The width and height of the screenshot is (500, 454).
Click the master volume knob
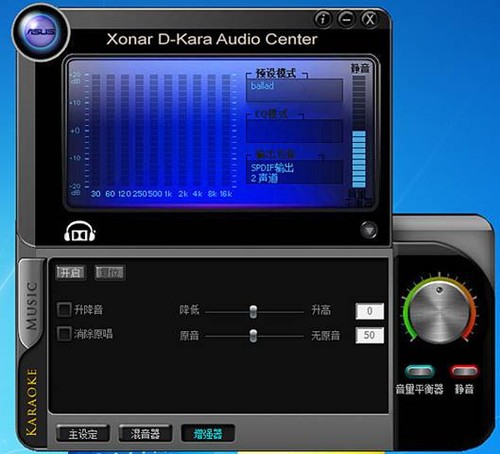pos(439,313)
